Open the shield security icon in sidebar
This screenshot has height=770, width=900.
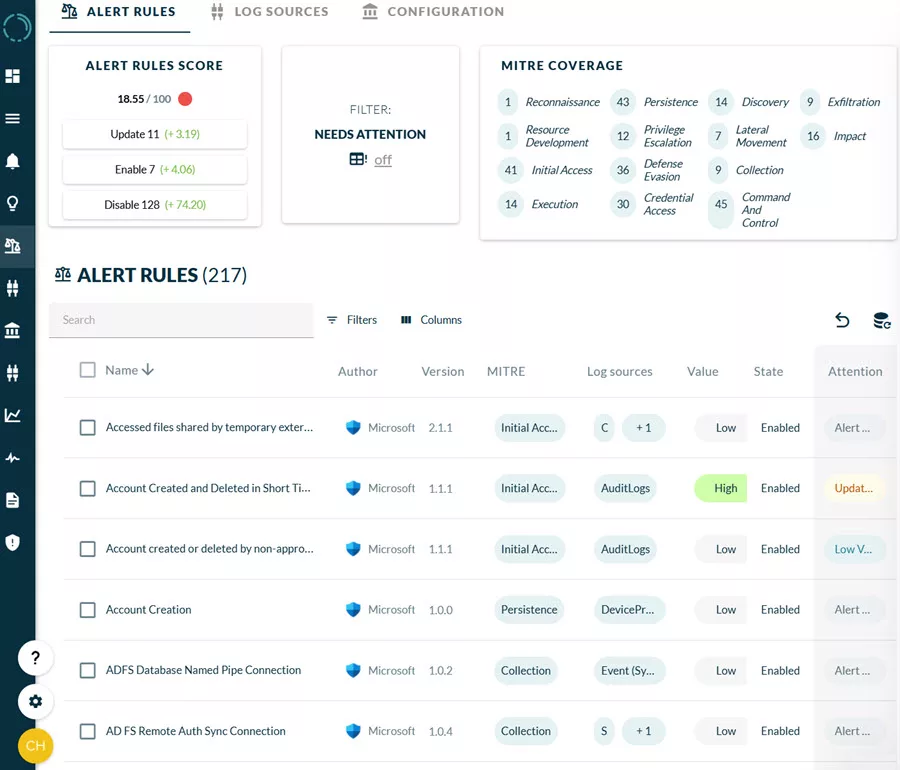[13, 542]
